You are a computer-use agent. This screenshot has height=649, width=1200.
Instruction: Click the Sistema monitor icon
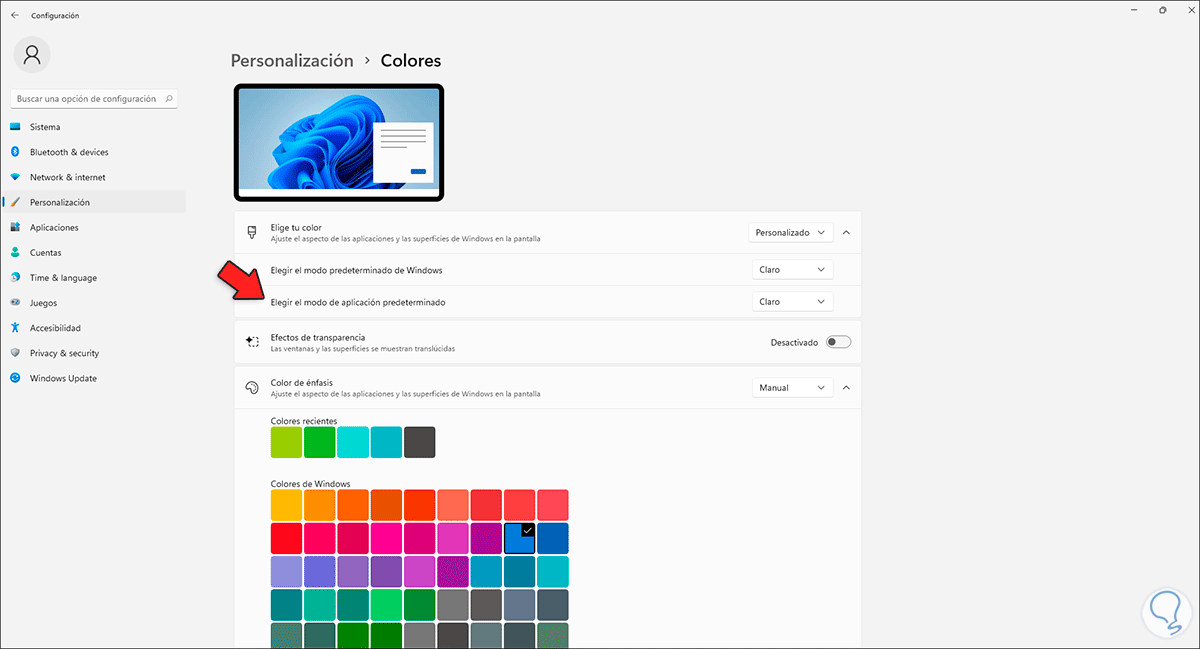pos(15,127)
